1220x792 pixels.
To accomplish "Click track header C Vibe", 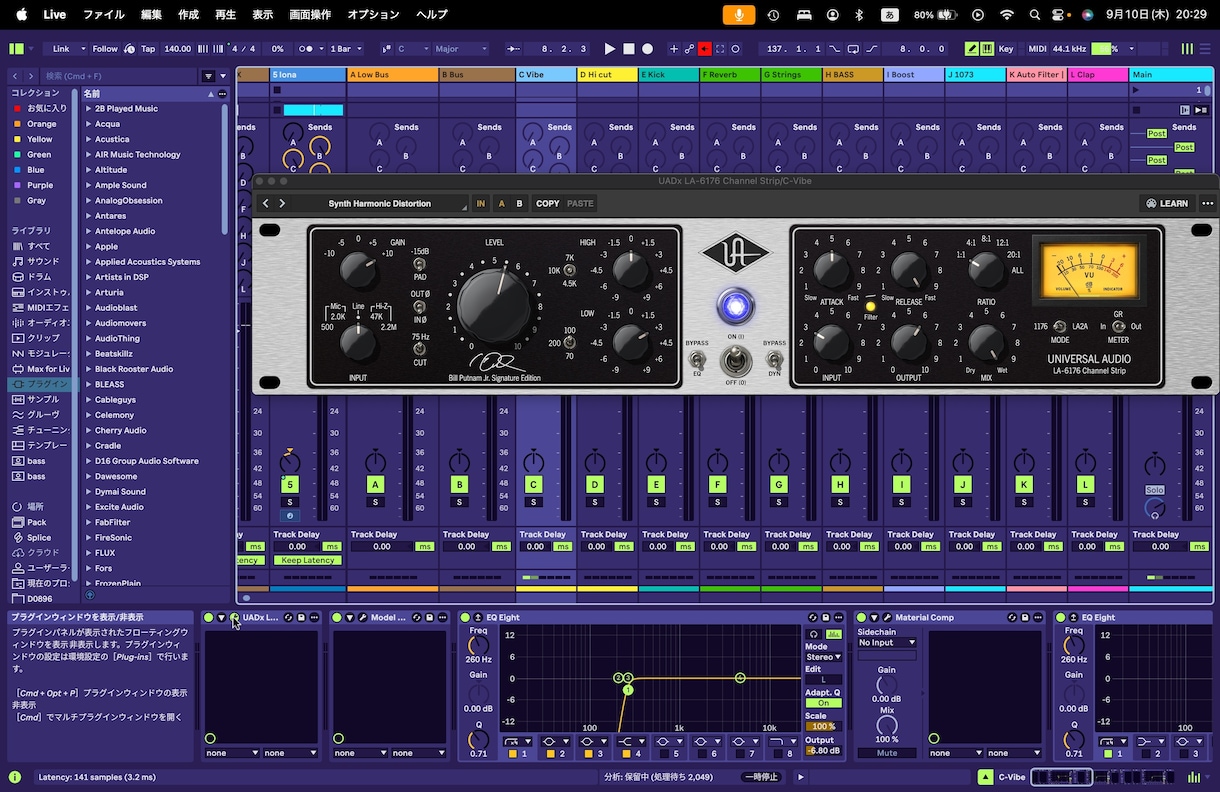I will coord(545,74).
